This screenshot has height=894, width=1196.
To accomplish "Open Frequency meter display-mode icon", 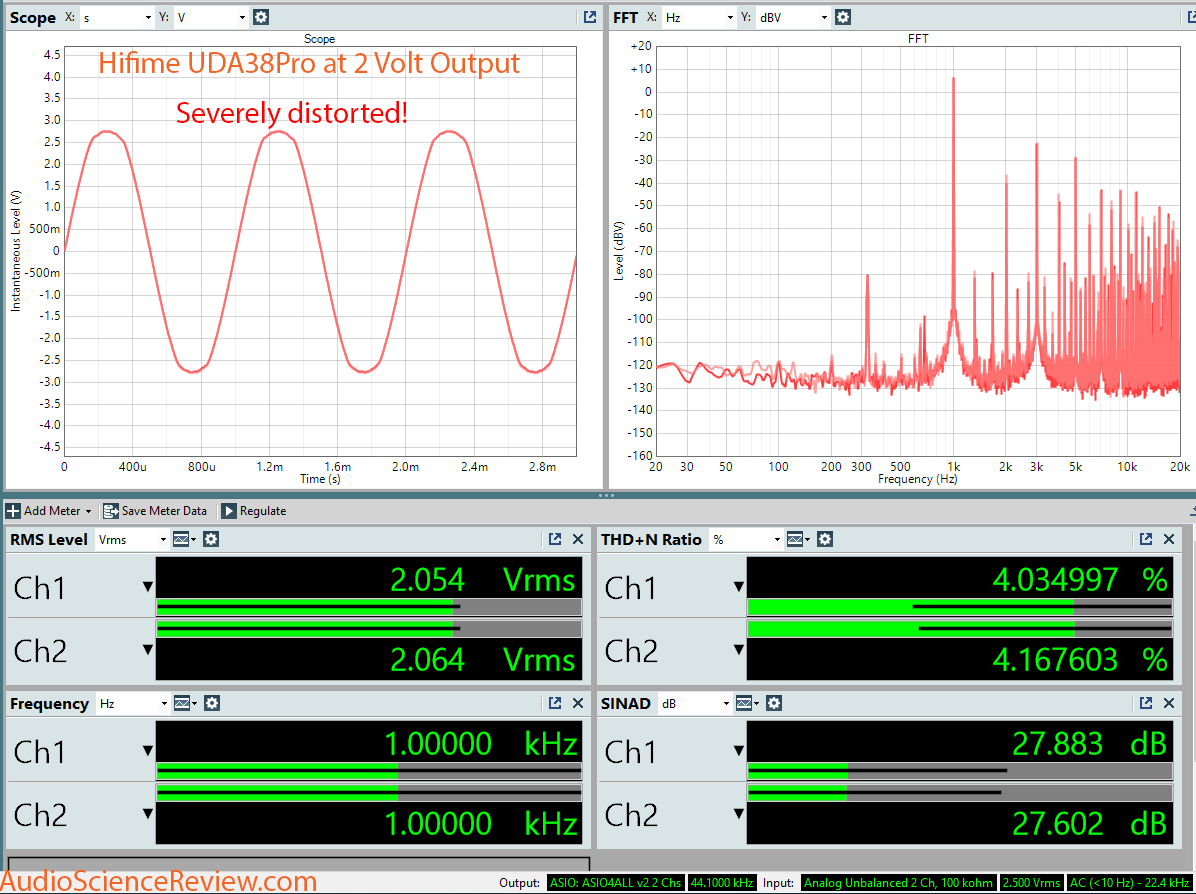I will 185,703.
